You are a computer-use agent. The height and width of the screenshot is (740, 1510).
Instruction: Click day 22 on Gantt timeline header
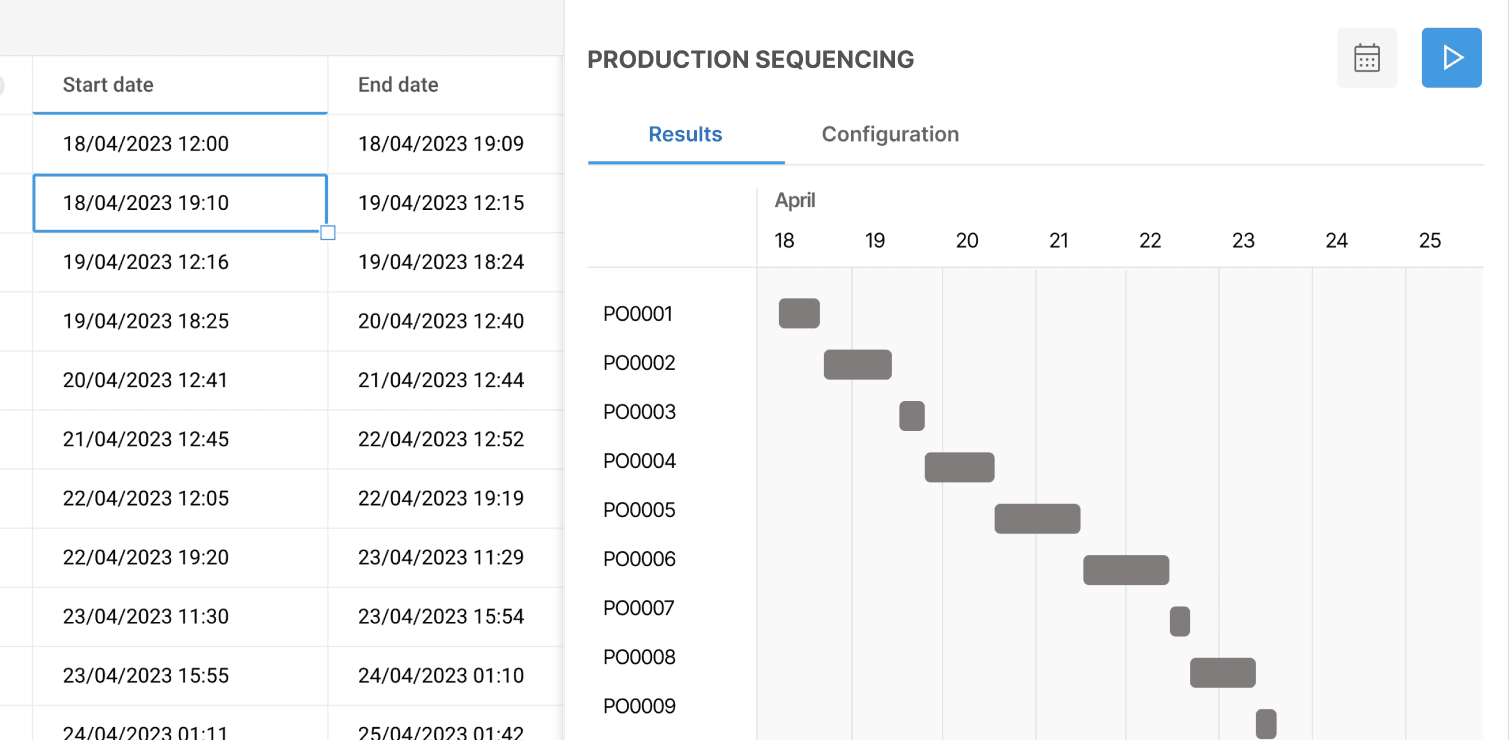coord(1150,241)
